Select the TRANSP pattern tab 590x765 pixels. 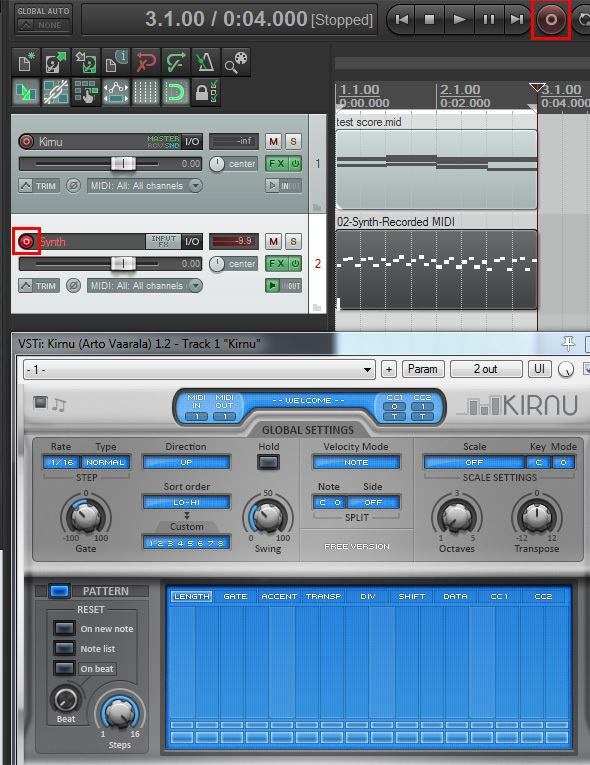[x=323, y=596]
